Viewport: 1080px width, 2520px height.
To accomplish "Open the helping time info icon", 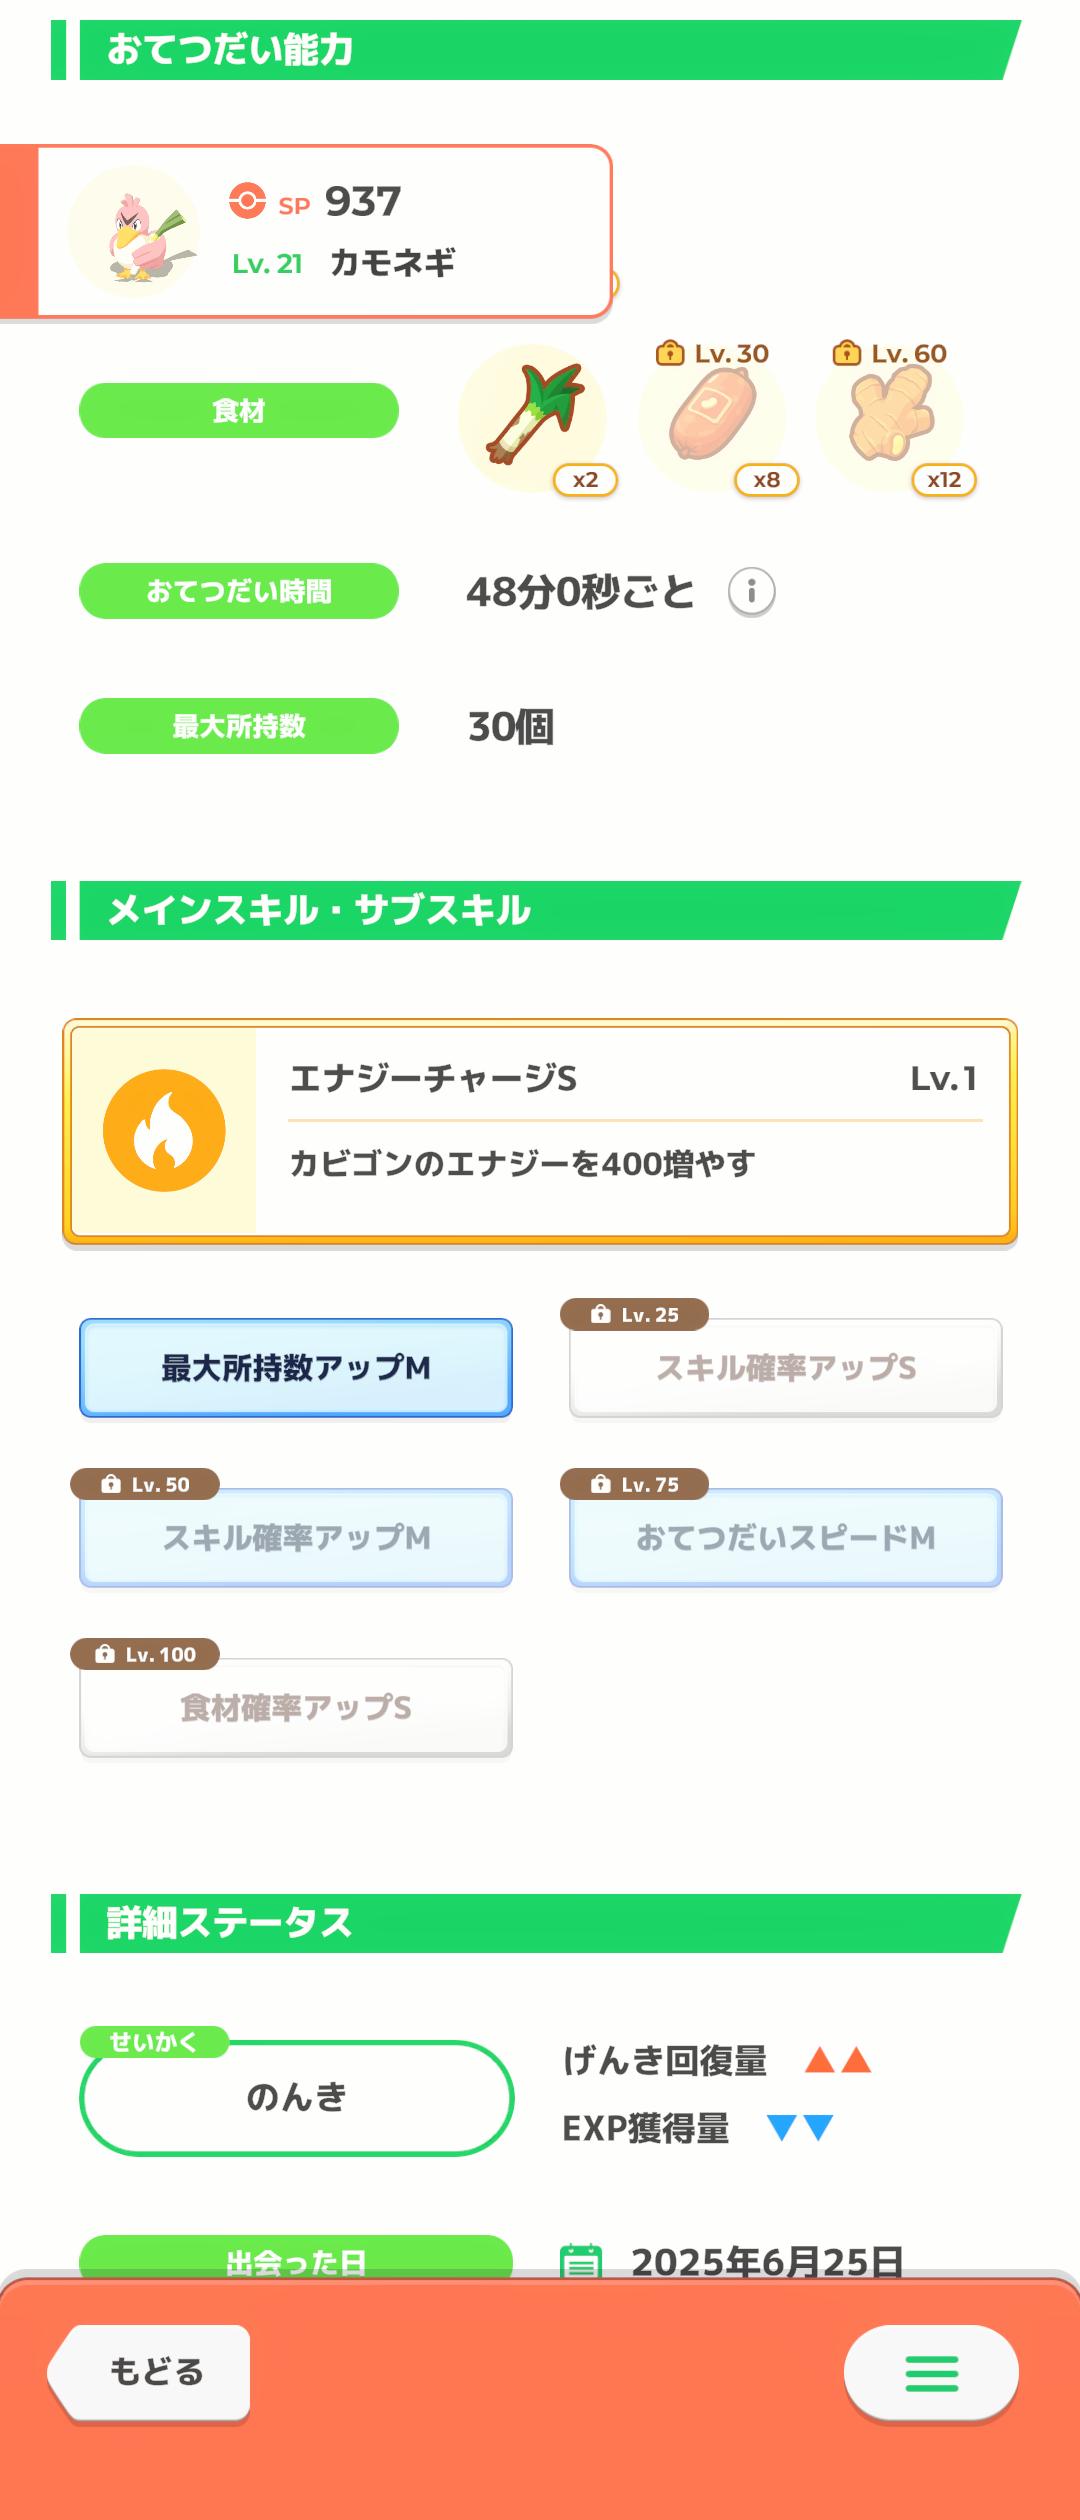I will (x=751, y=591).
